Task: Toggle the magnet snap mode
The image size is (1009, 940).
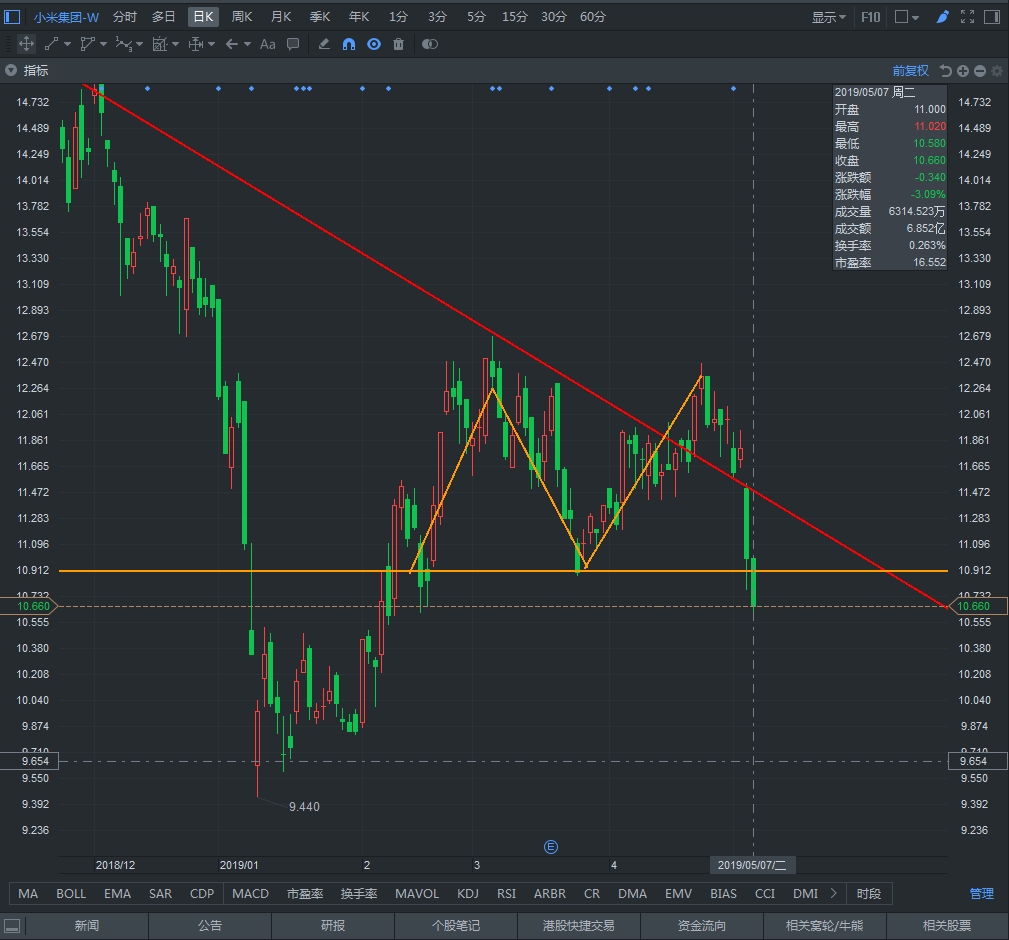Action: [349, 44]
